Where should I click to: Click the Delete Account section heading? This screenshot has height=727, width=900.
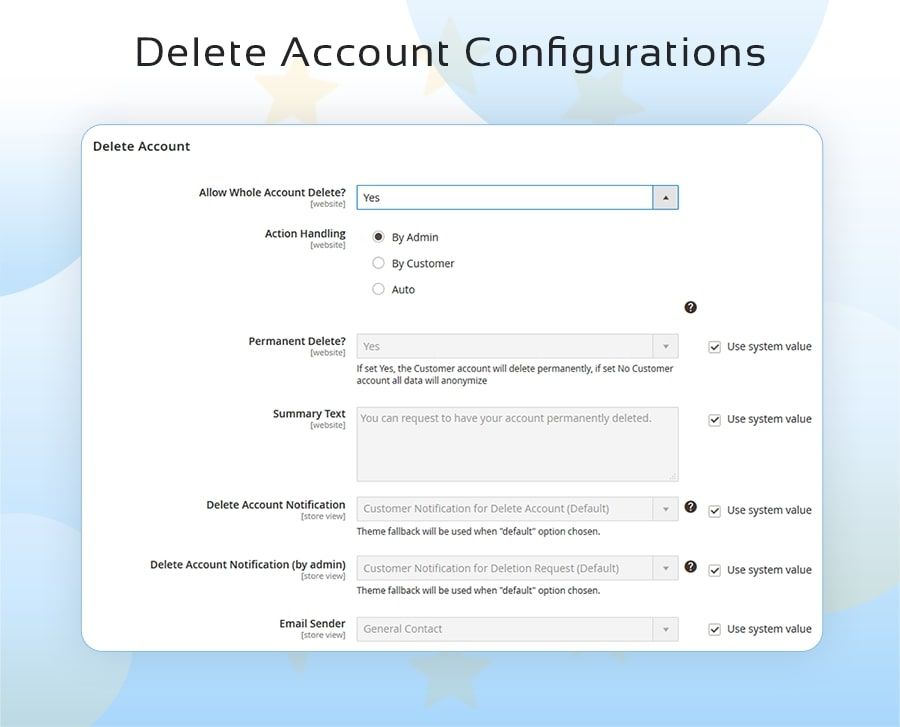(x=141, y=146)
